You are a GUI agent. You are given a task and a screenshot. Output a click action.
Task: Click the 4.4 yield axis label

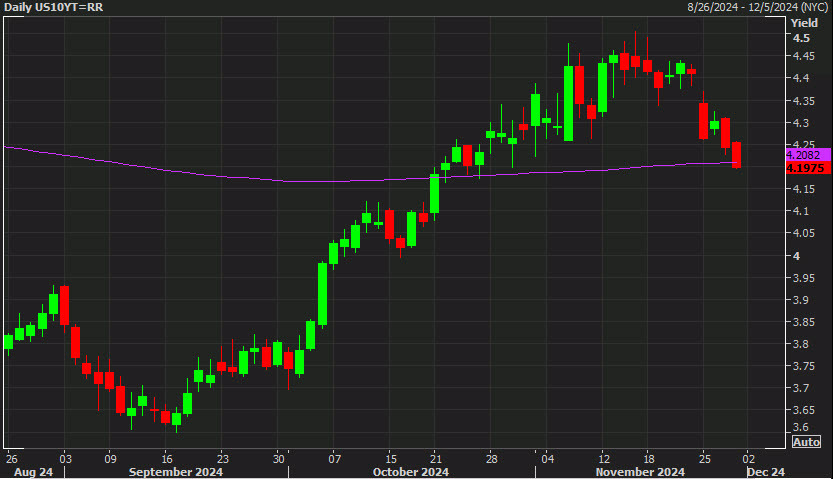click(801, 78)
